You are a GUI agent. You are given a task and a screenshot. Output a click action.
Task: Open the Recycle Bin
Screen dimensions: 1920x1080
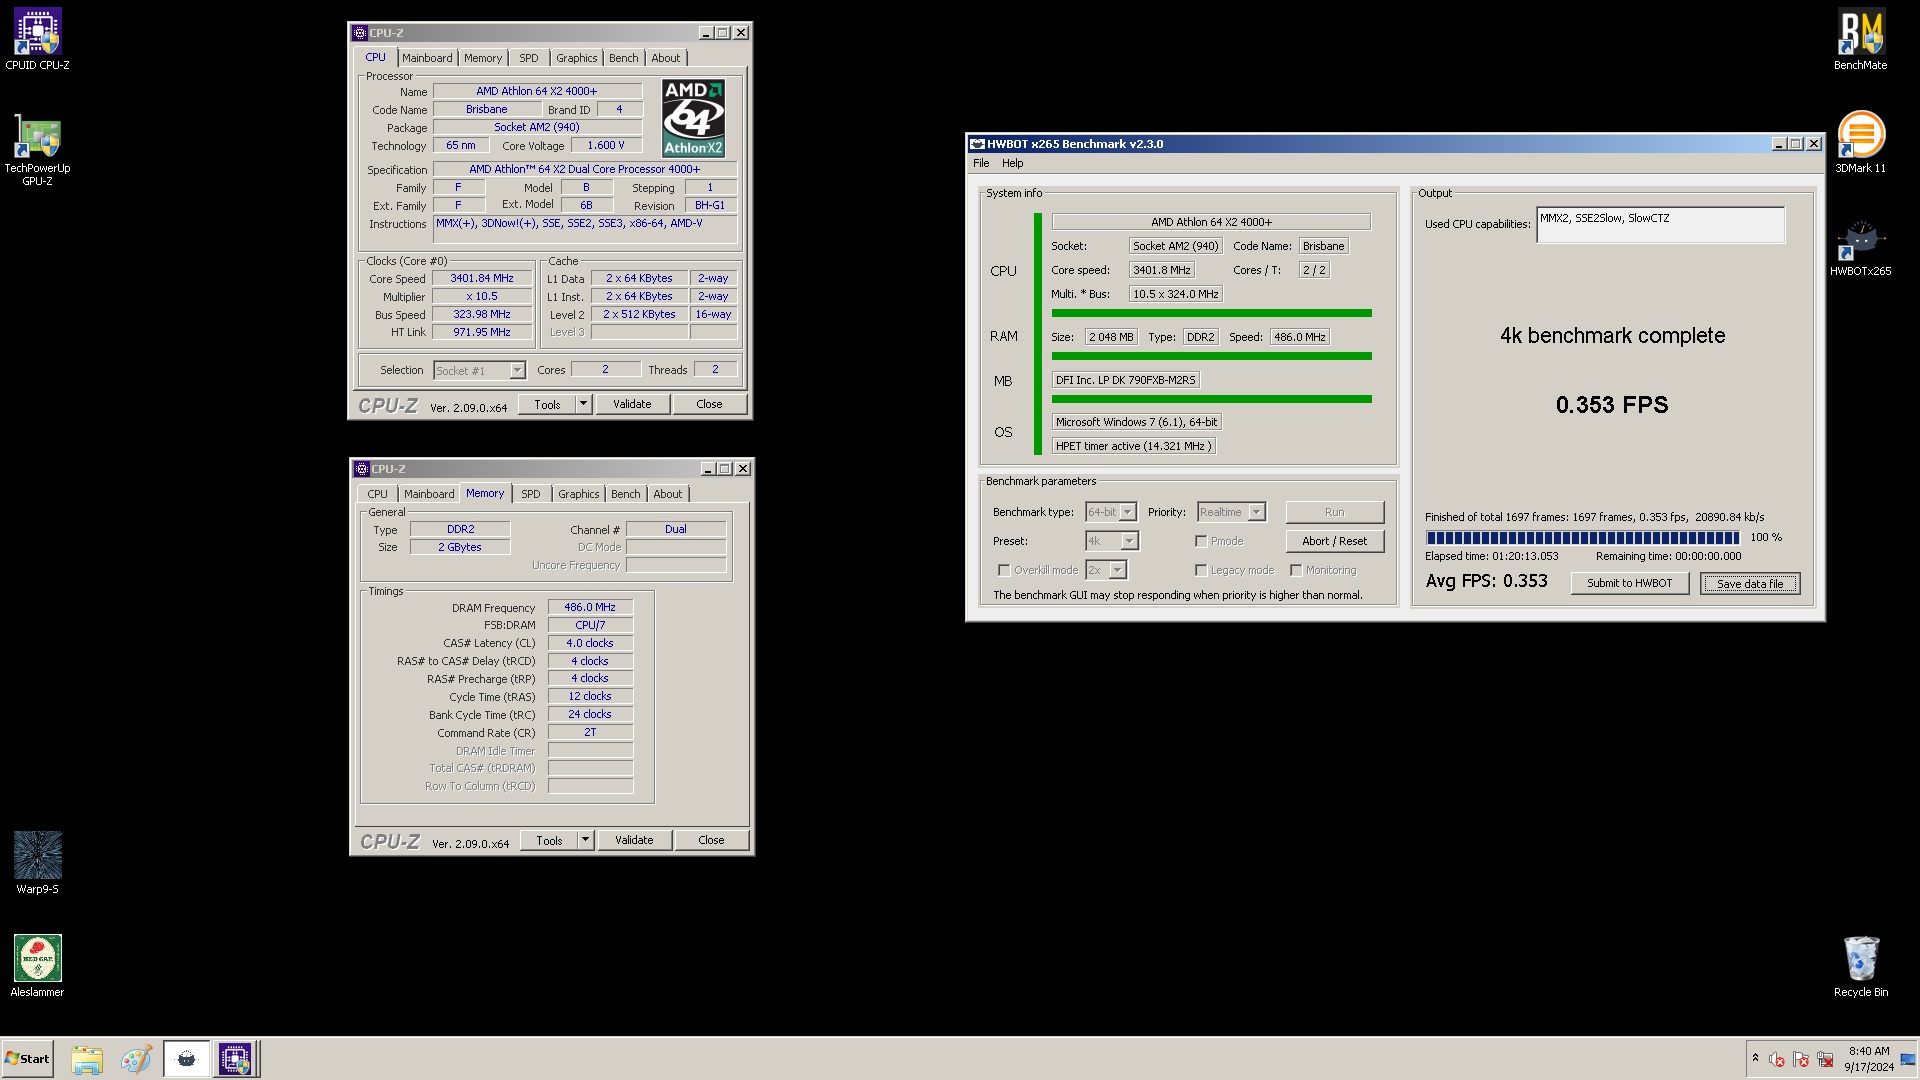coord(1860,966)
